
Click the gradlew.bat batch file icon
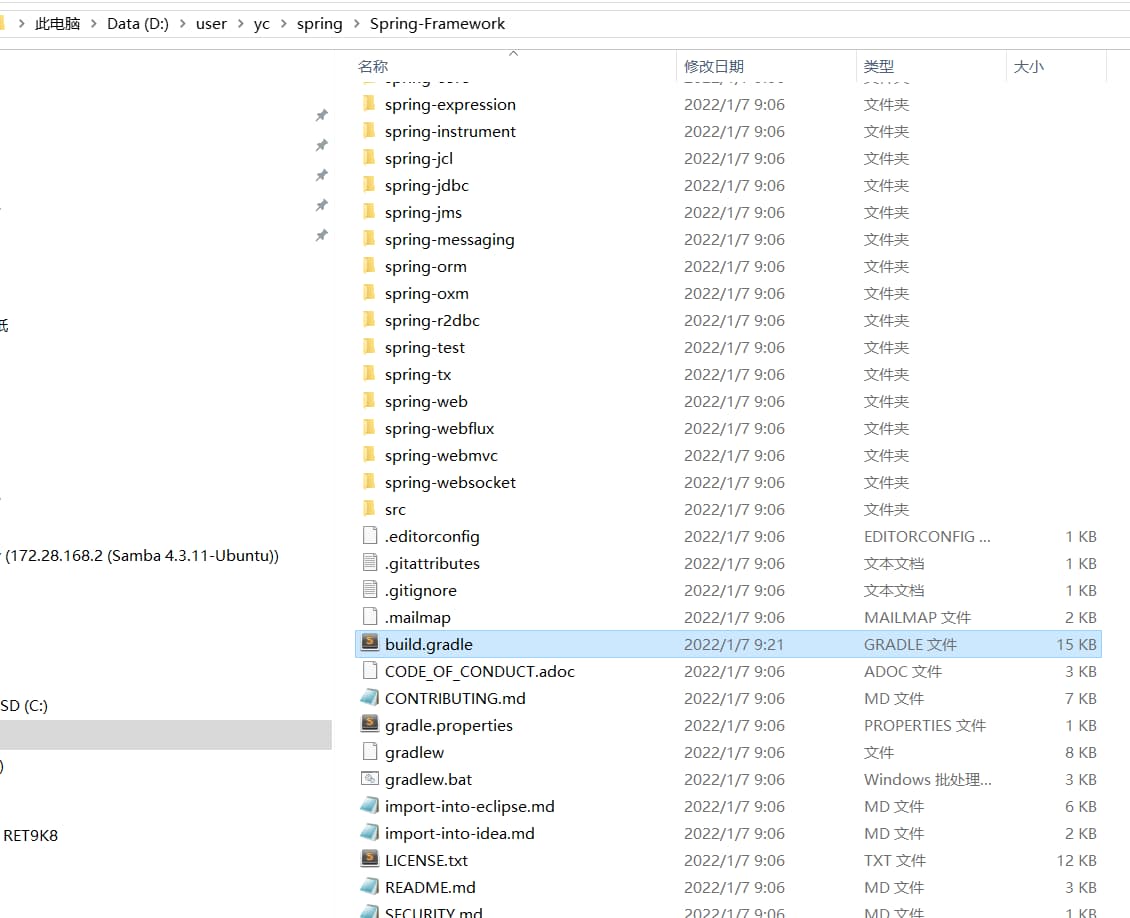[370, 778]
